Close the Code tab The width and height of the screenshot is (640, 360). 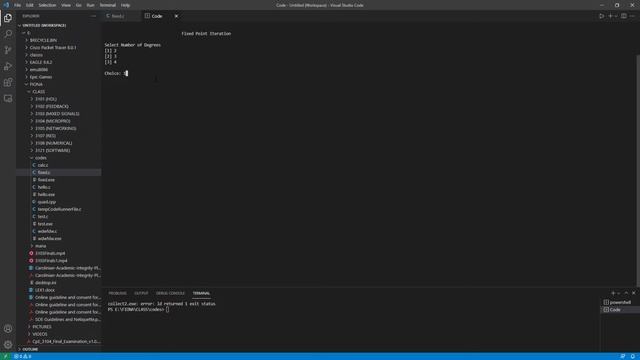(176, 16)
